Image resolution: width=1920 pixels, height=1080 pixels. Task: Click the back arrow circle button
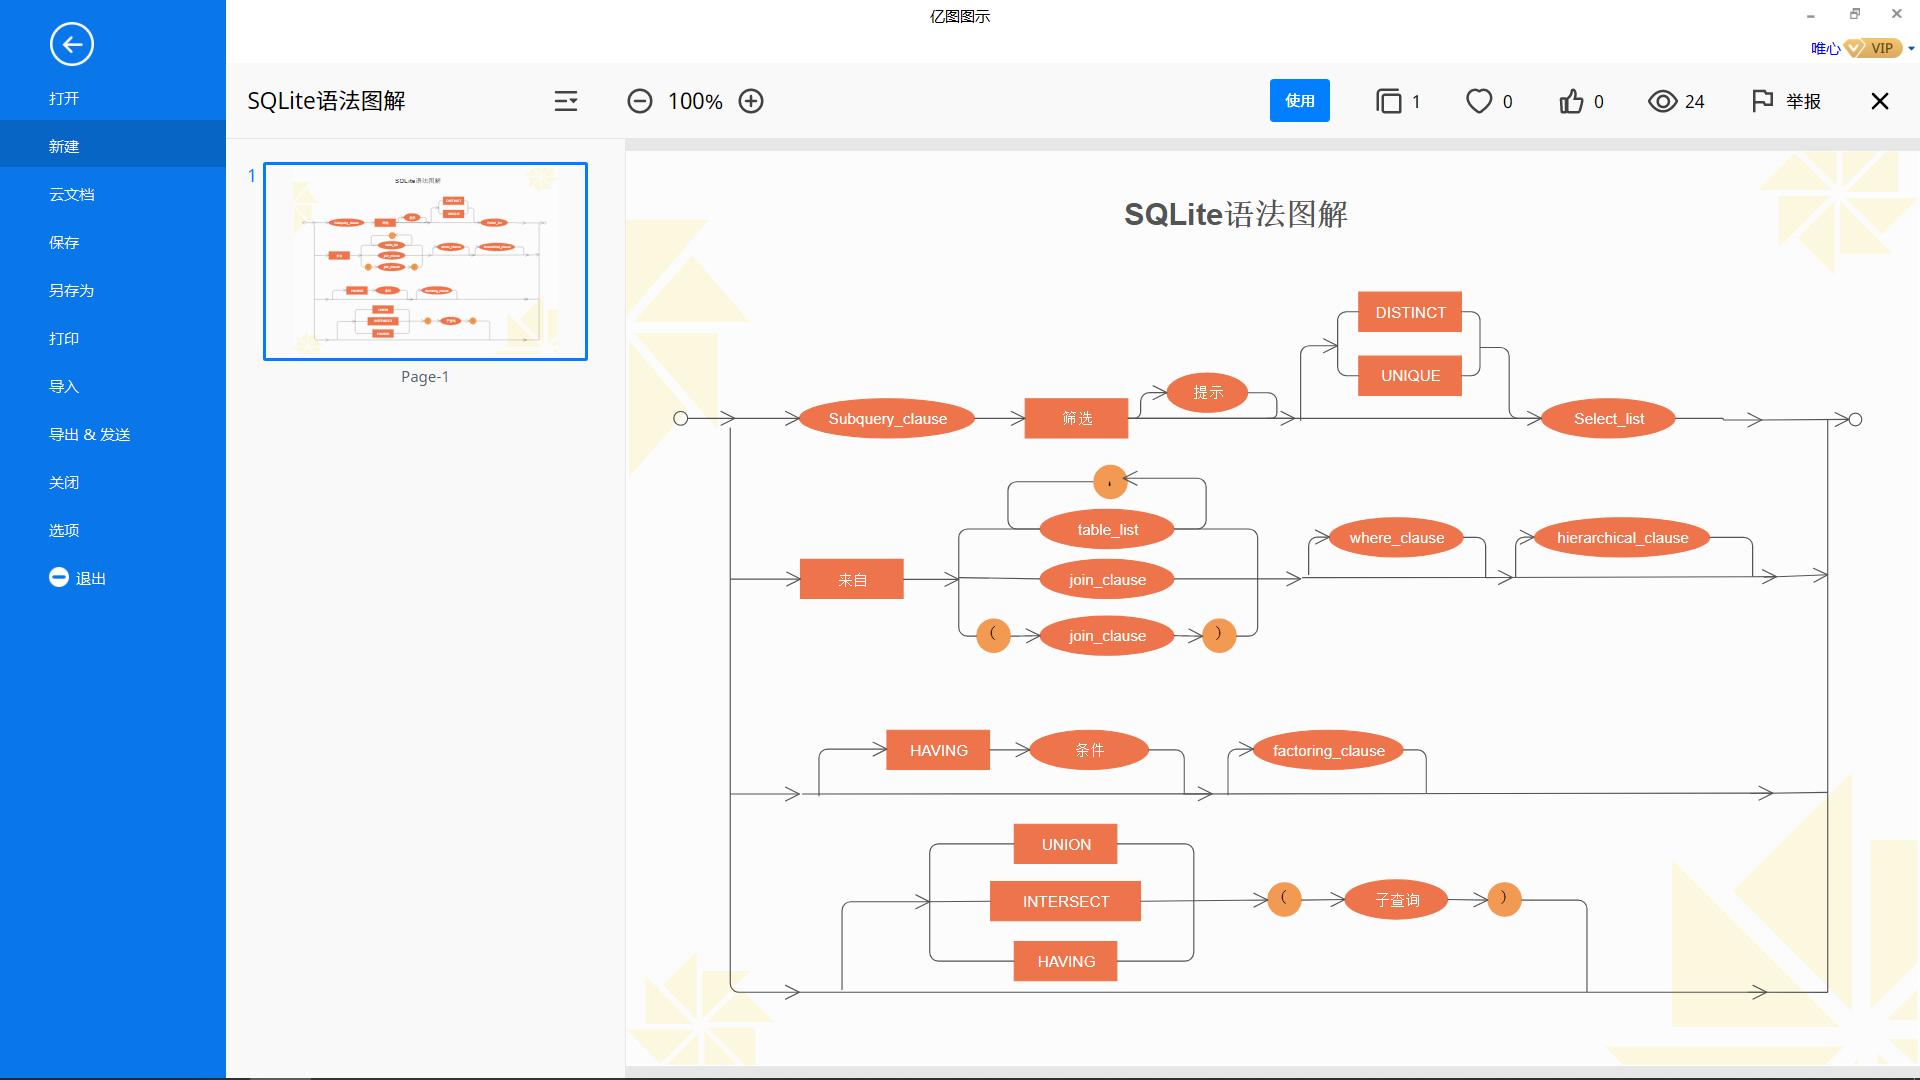(69, 46)
